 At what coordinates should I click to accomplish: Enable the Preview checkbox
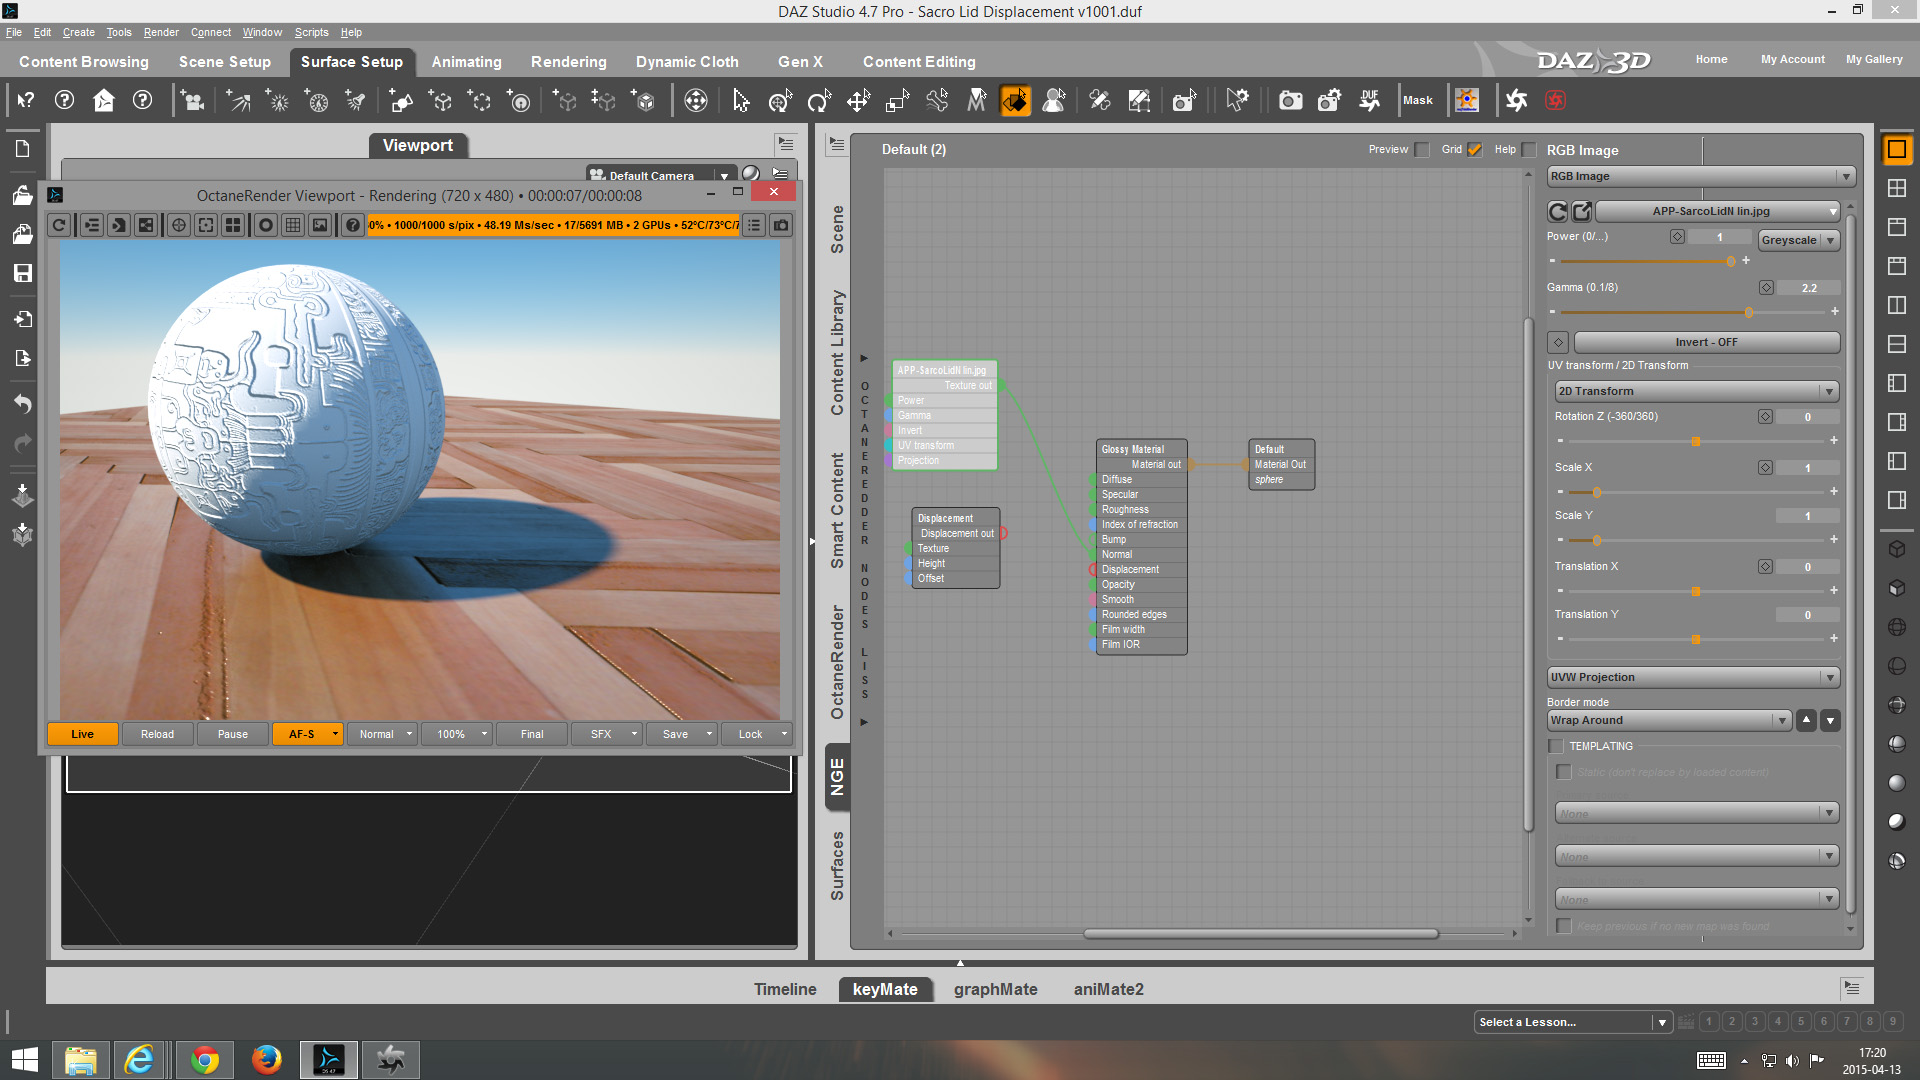click(1422, 150)
